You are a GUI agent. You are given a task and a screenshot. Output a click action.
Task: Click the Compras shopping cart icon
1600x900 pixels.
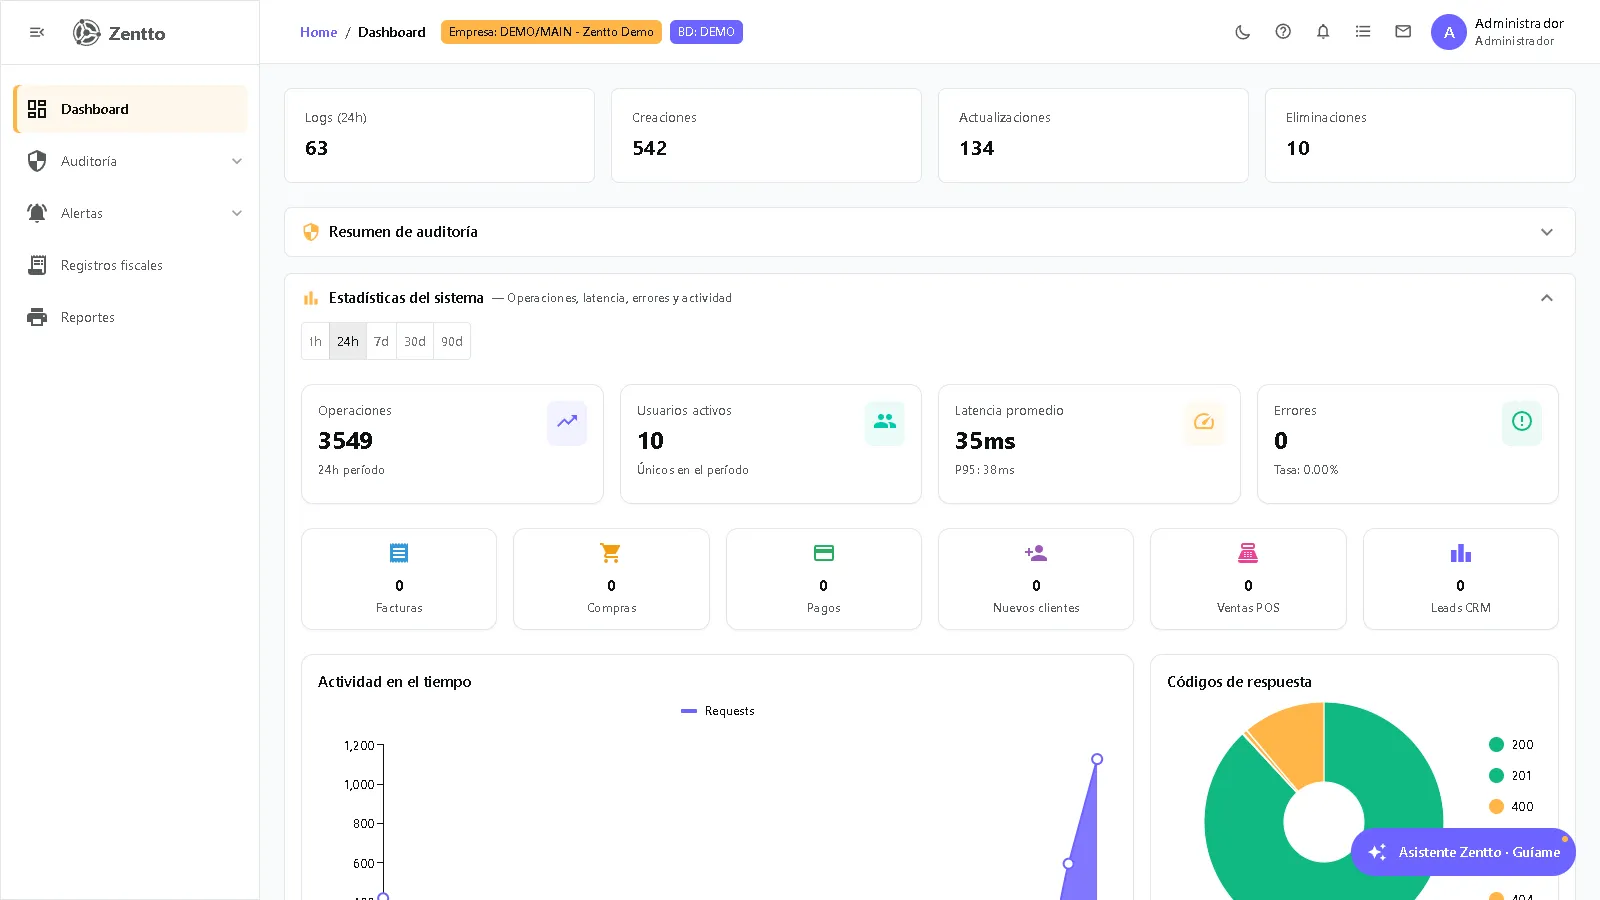[611, 553]
